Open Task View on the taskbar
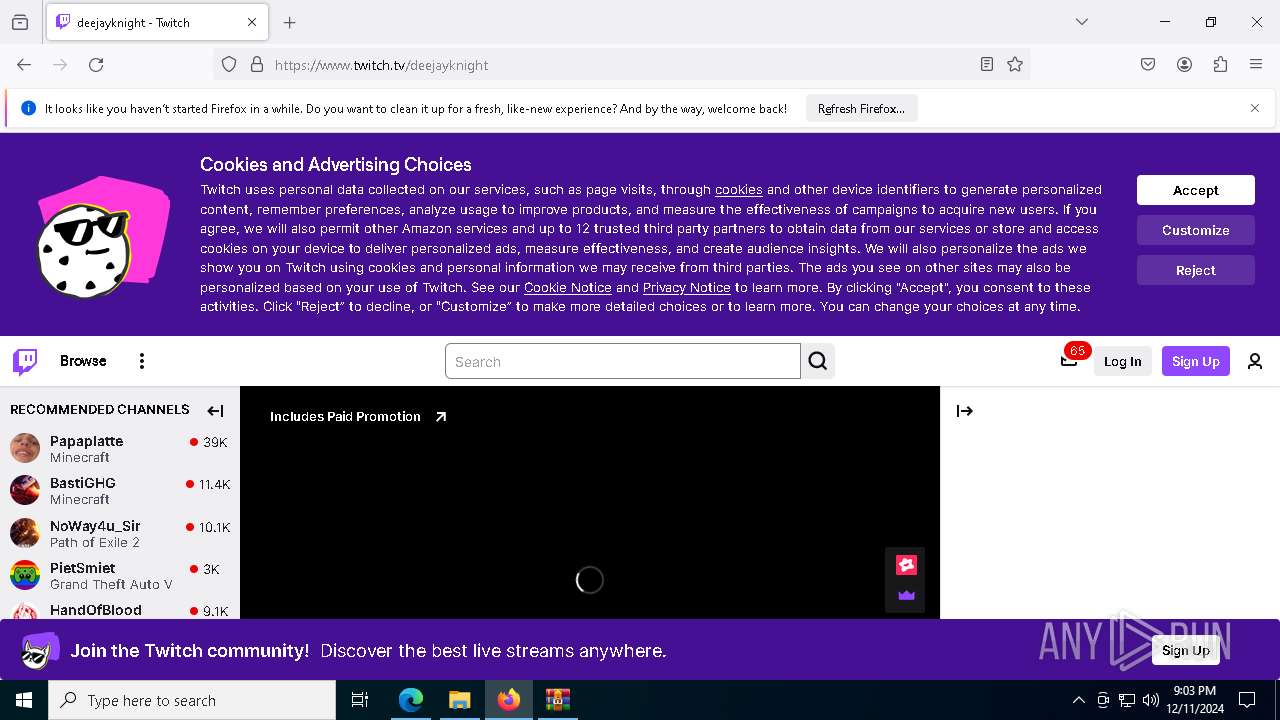Image resolution: width=1280 pixels, height=720 pixels. point(360,700)
